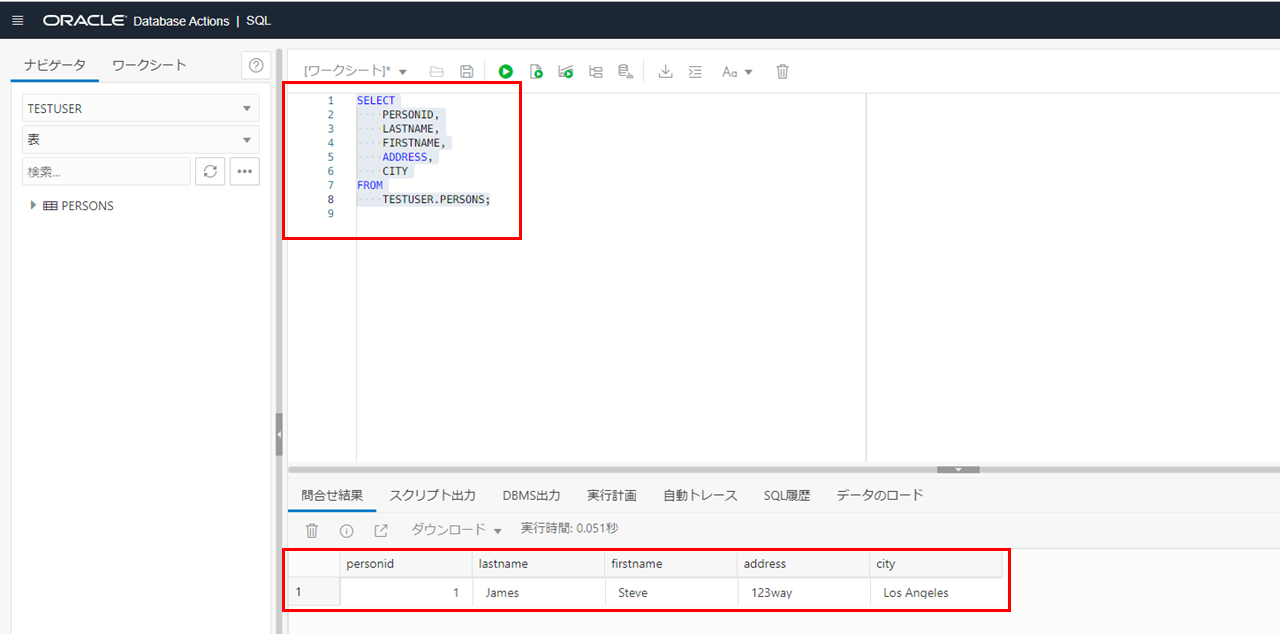The height and width of the screenshot is (634, 1280).
Task: Expand the PERSONS table node
Action: click(x=34, y=205)
